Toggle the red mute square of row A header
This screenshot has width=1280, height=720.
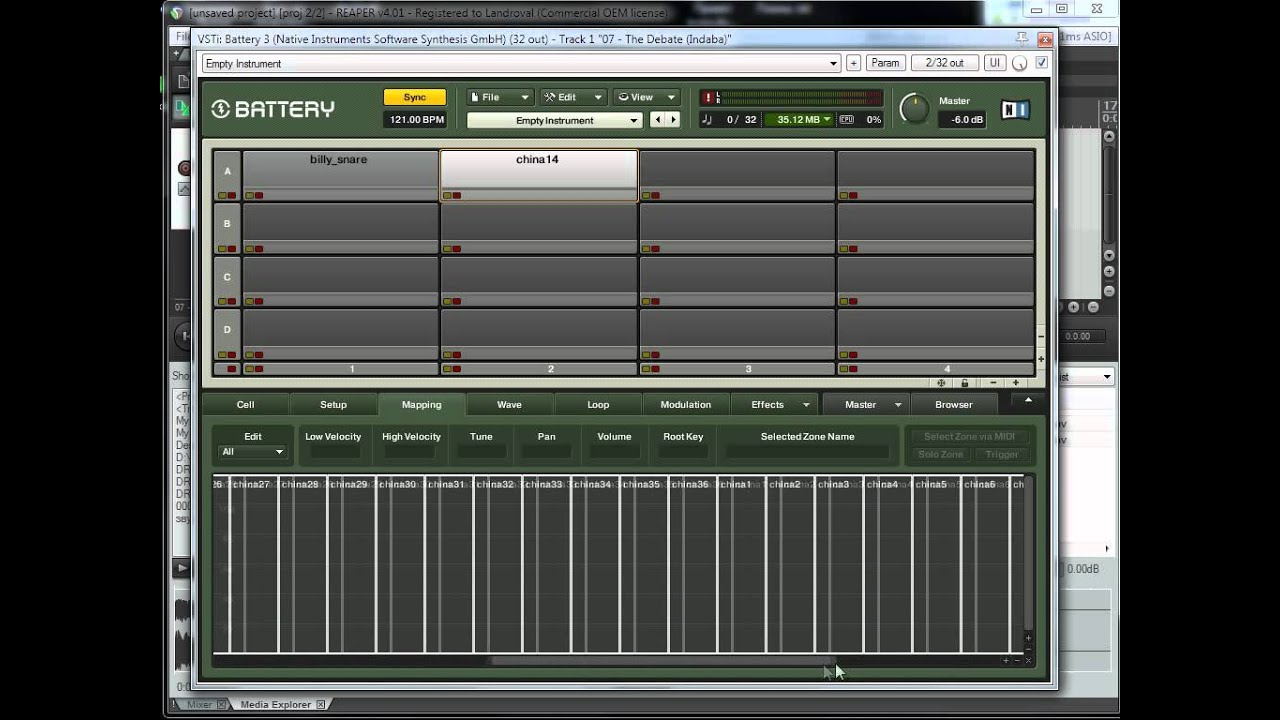[232, 196]
